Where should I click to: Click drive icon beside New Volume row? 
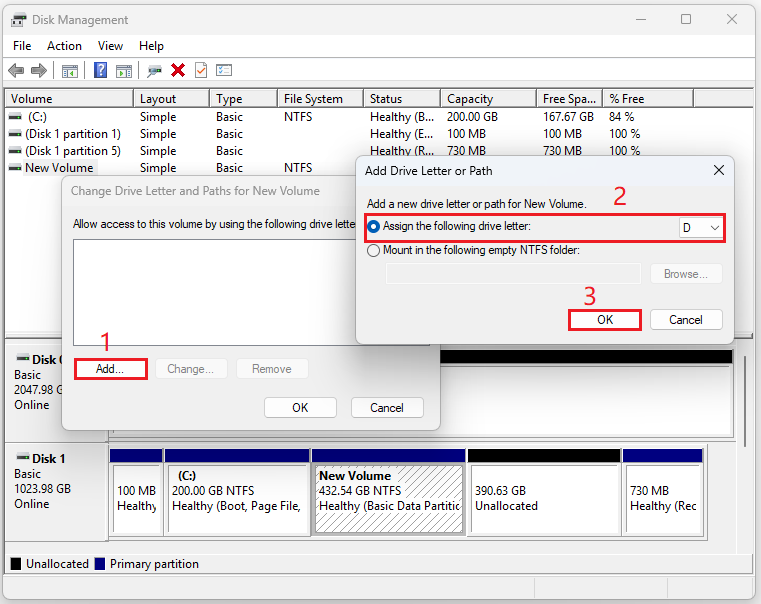[16, 168]
